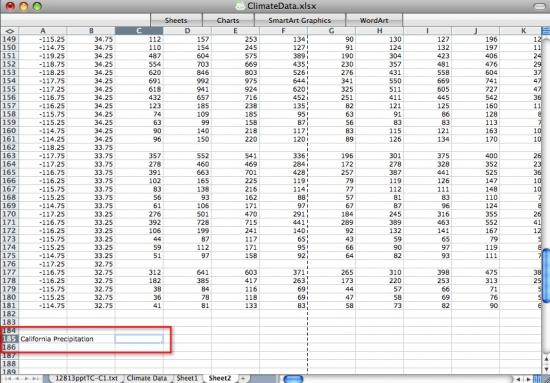Select column J header
550x383 pixels.
click(x=475, y=31)
